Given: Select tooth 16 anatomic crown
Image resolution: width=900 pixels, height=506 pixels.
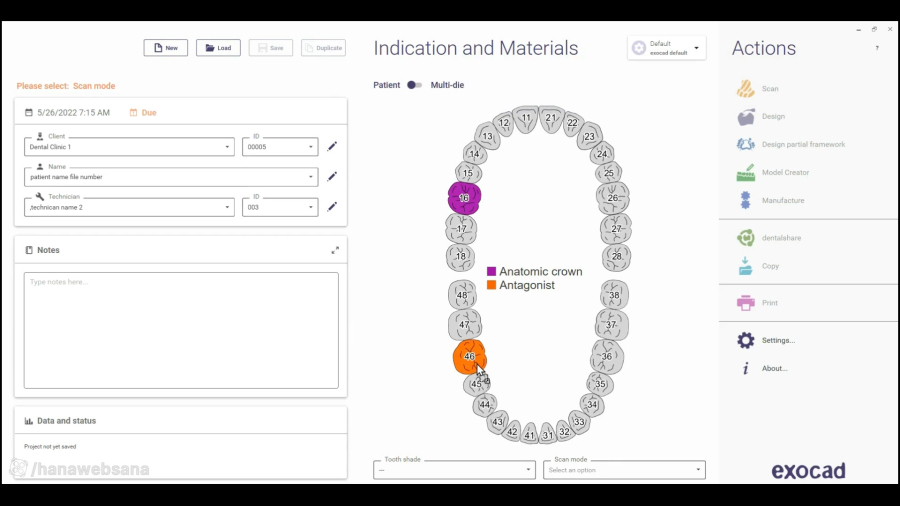Looking at the screenshot, I should coord(464,198).
